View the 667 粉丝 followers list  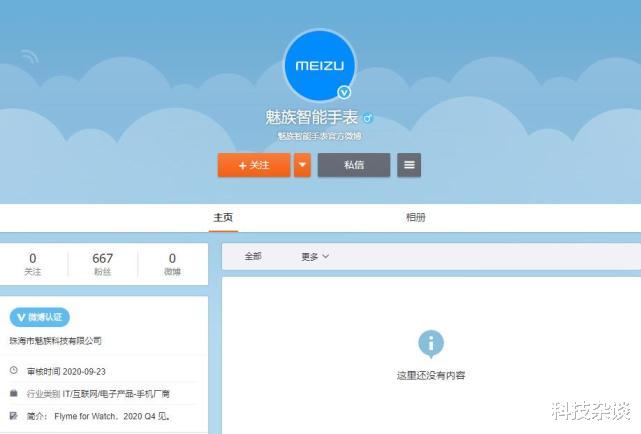pyautogui.click(x=102, y=264)
